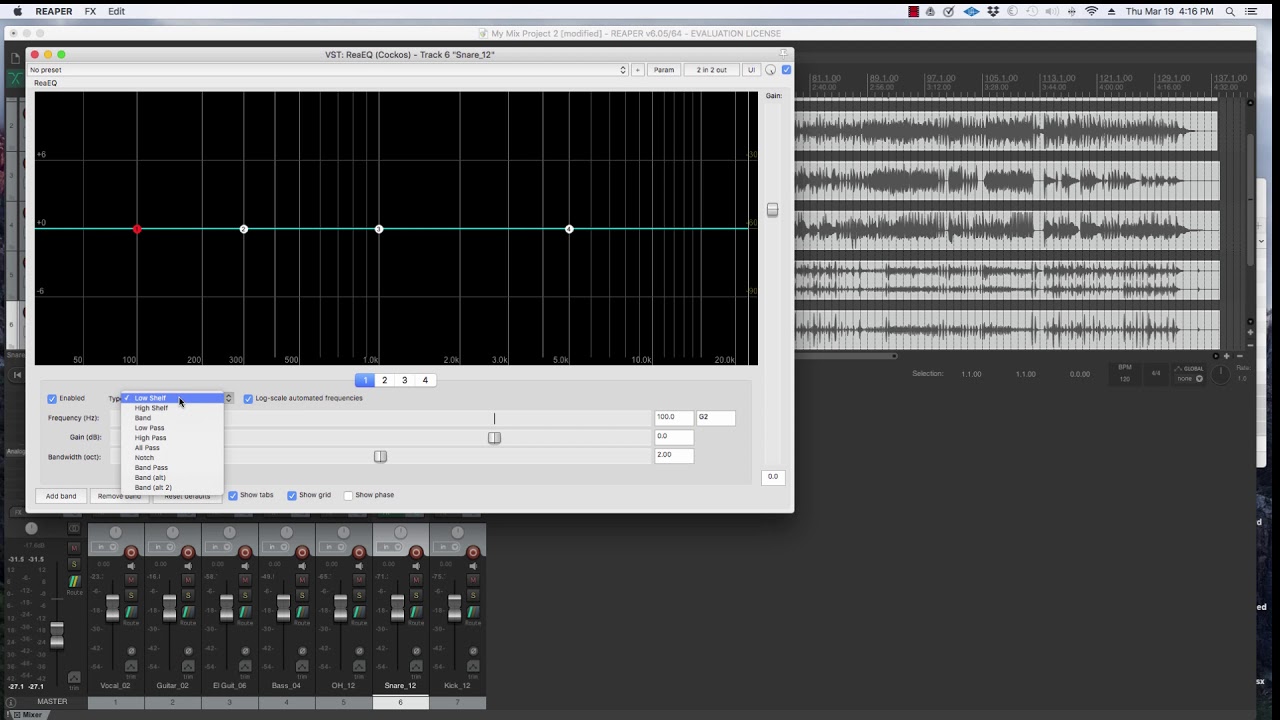Arm record on Kick_12 mixer channel
The width and height of the screenshot is (1280, 720).
point(473,552)
